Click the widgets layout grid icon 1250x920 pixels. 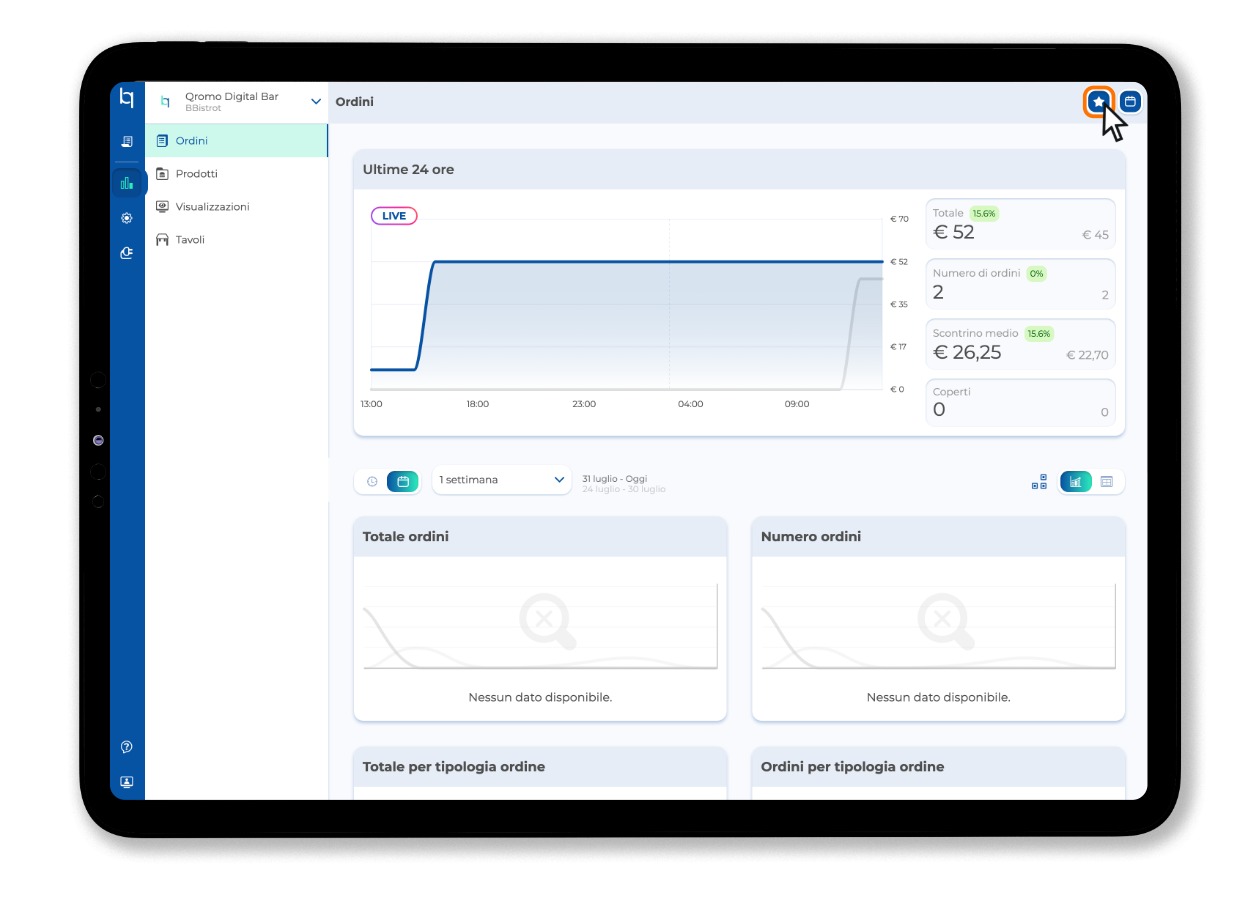point(1040,481)
